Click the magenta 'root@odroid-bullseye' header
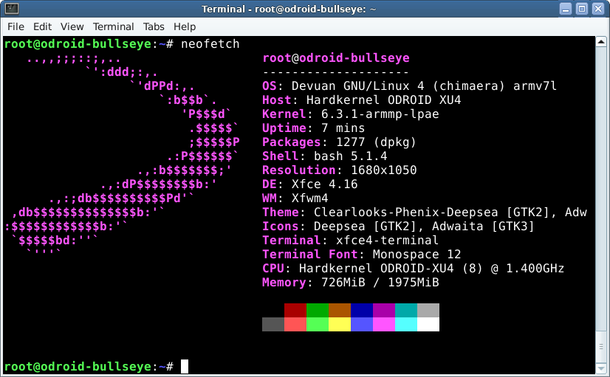Viewport: 610px width, 377px height. pyautogui.click(x=336, y=58)
